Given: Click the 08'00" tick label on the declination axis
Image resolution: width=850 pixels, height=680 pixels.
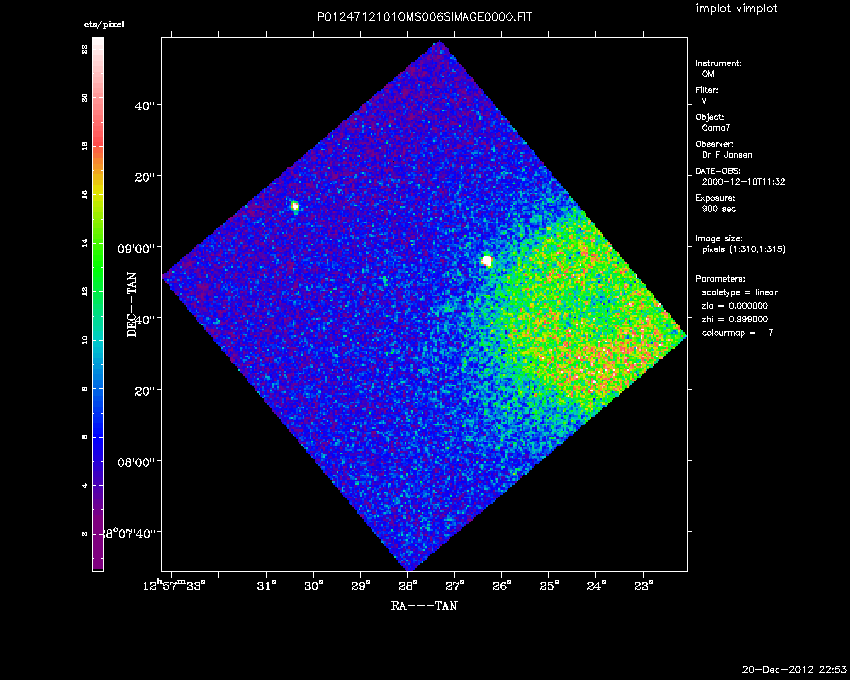Looking at the screenshot, I should 139,462.
